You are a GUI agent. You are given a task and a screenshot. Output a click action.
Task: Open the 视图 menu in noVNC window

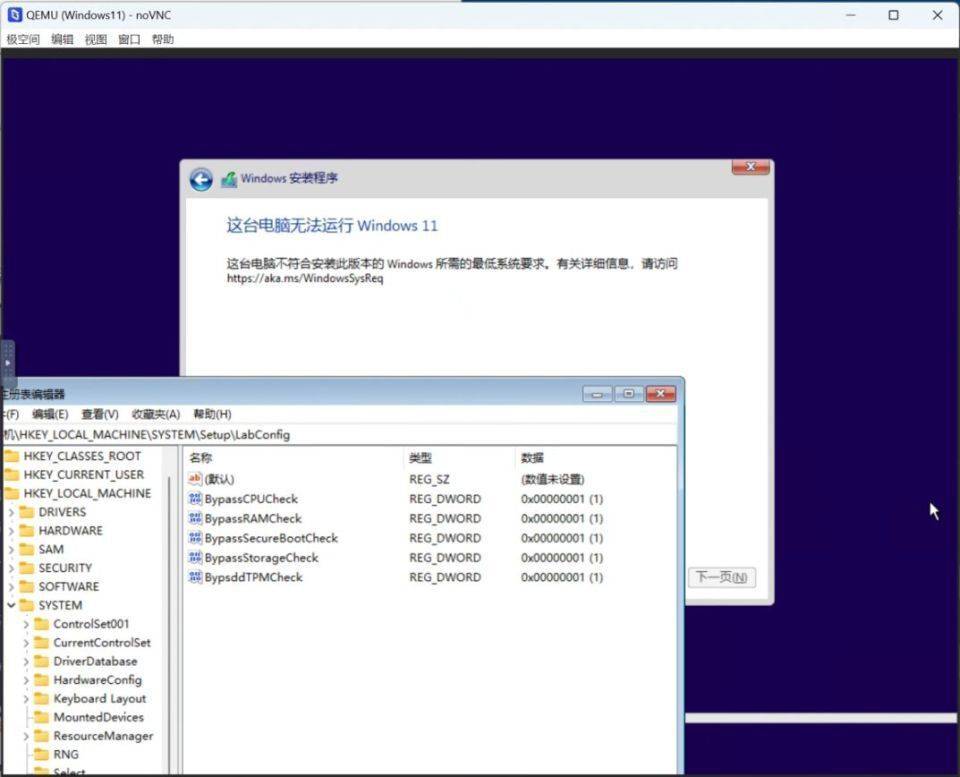tap(96, 39)
